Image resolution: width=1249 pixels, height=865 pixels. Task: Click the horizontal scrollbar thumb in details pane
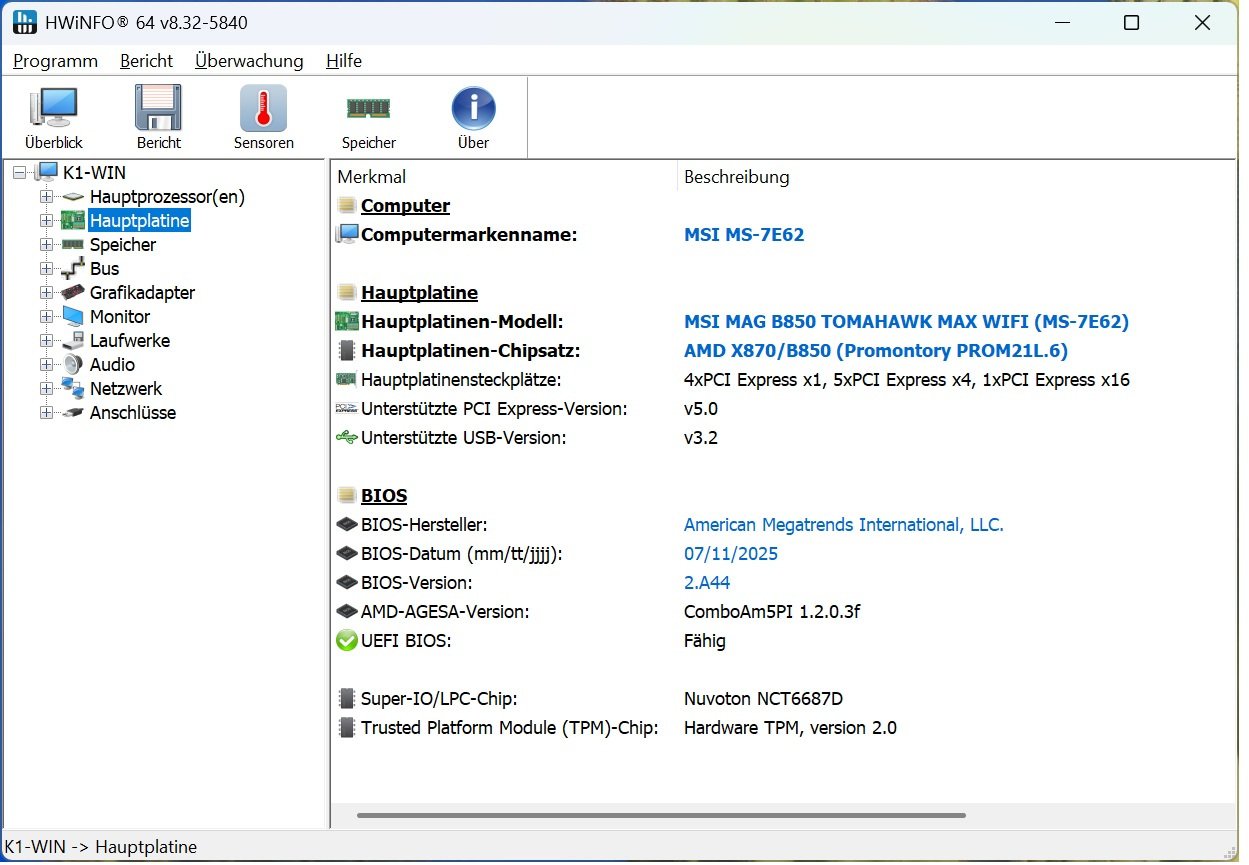click(661, 815)
